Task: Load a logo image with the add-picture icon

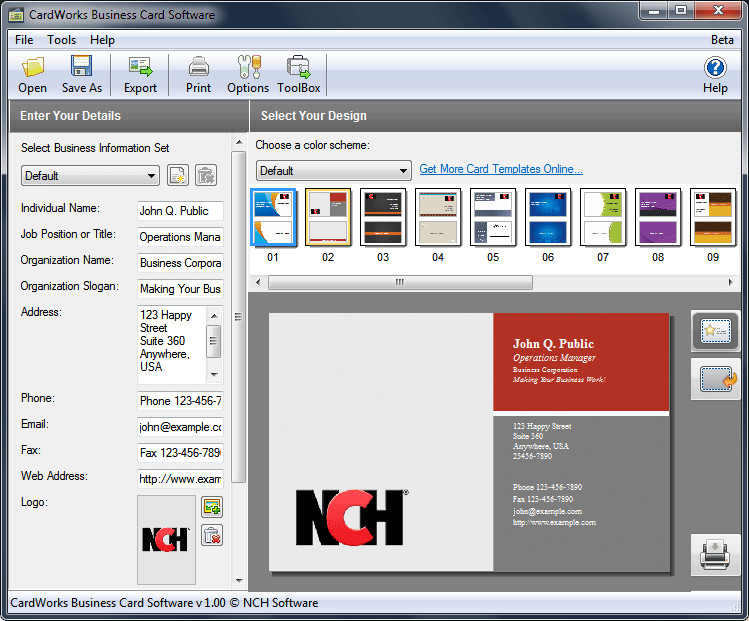Action: 212,507
